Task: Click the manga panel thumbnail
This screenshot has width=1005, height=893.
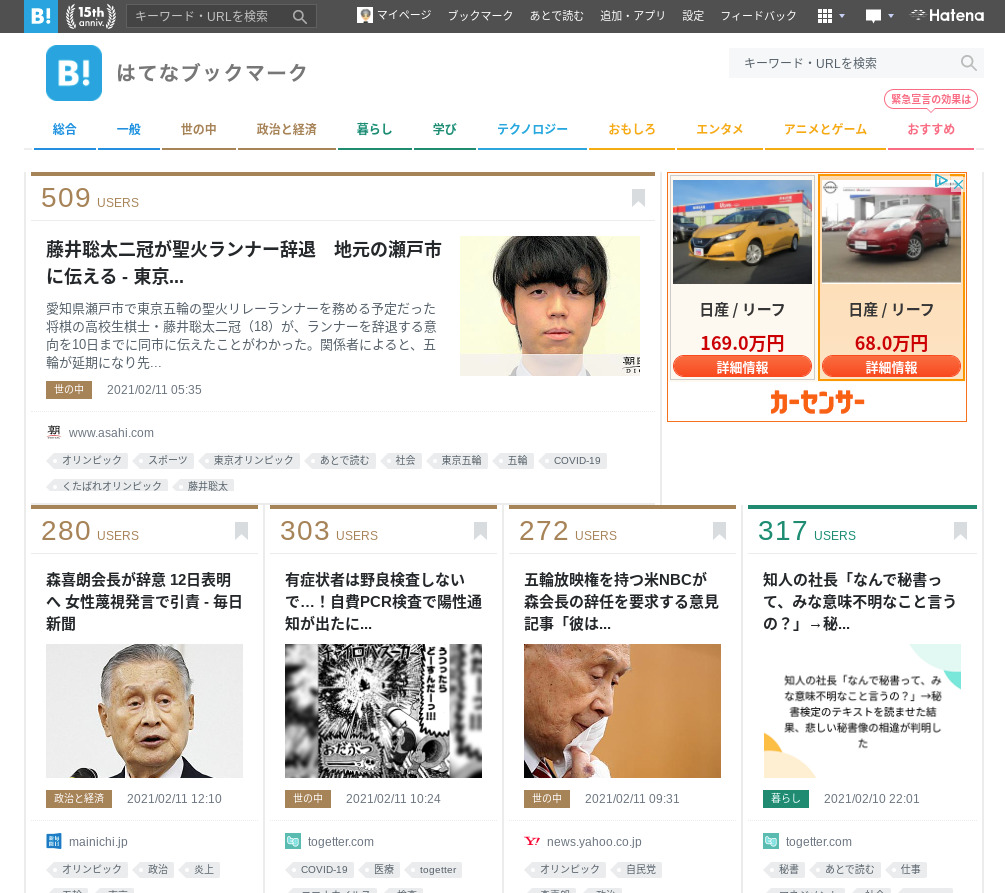Action: pyautogui.click(x=383, y=711)
